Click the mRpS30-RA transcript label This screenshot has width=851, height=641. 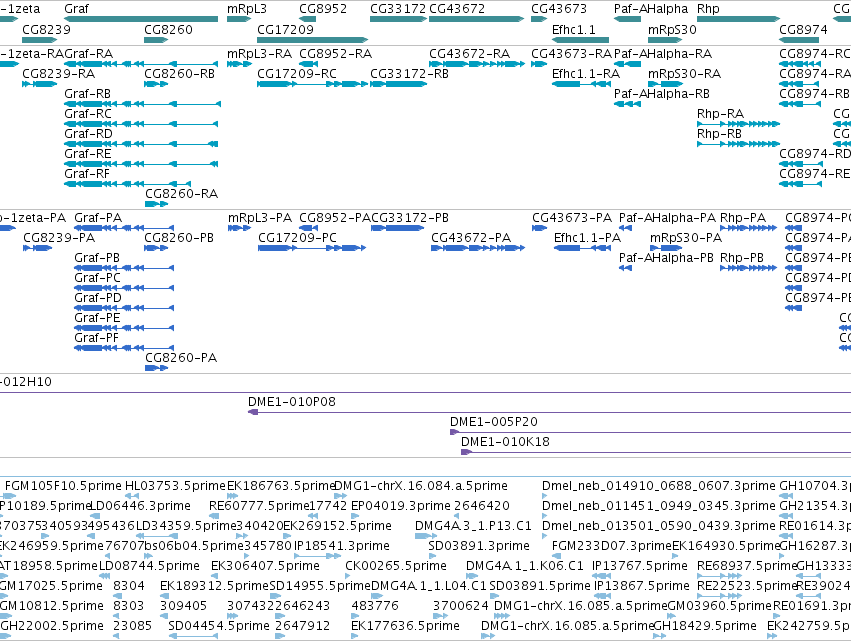(x=684, y=74)
